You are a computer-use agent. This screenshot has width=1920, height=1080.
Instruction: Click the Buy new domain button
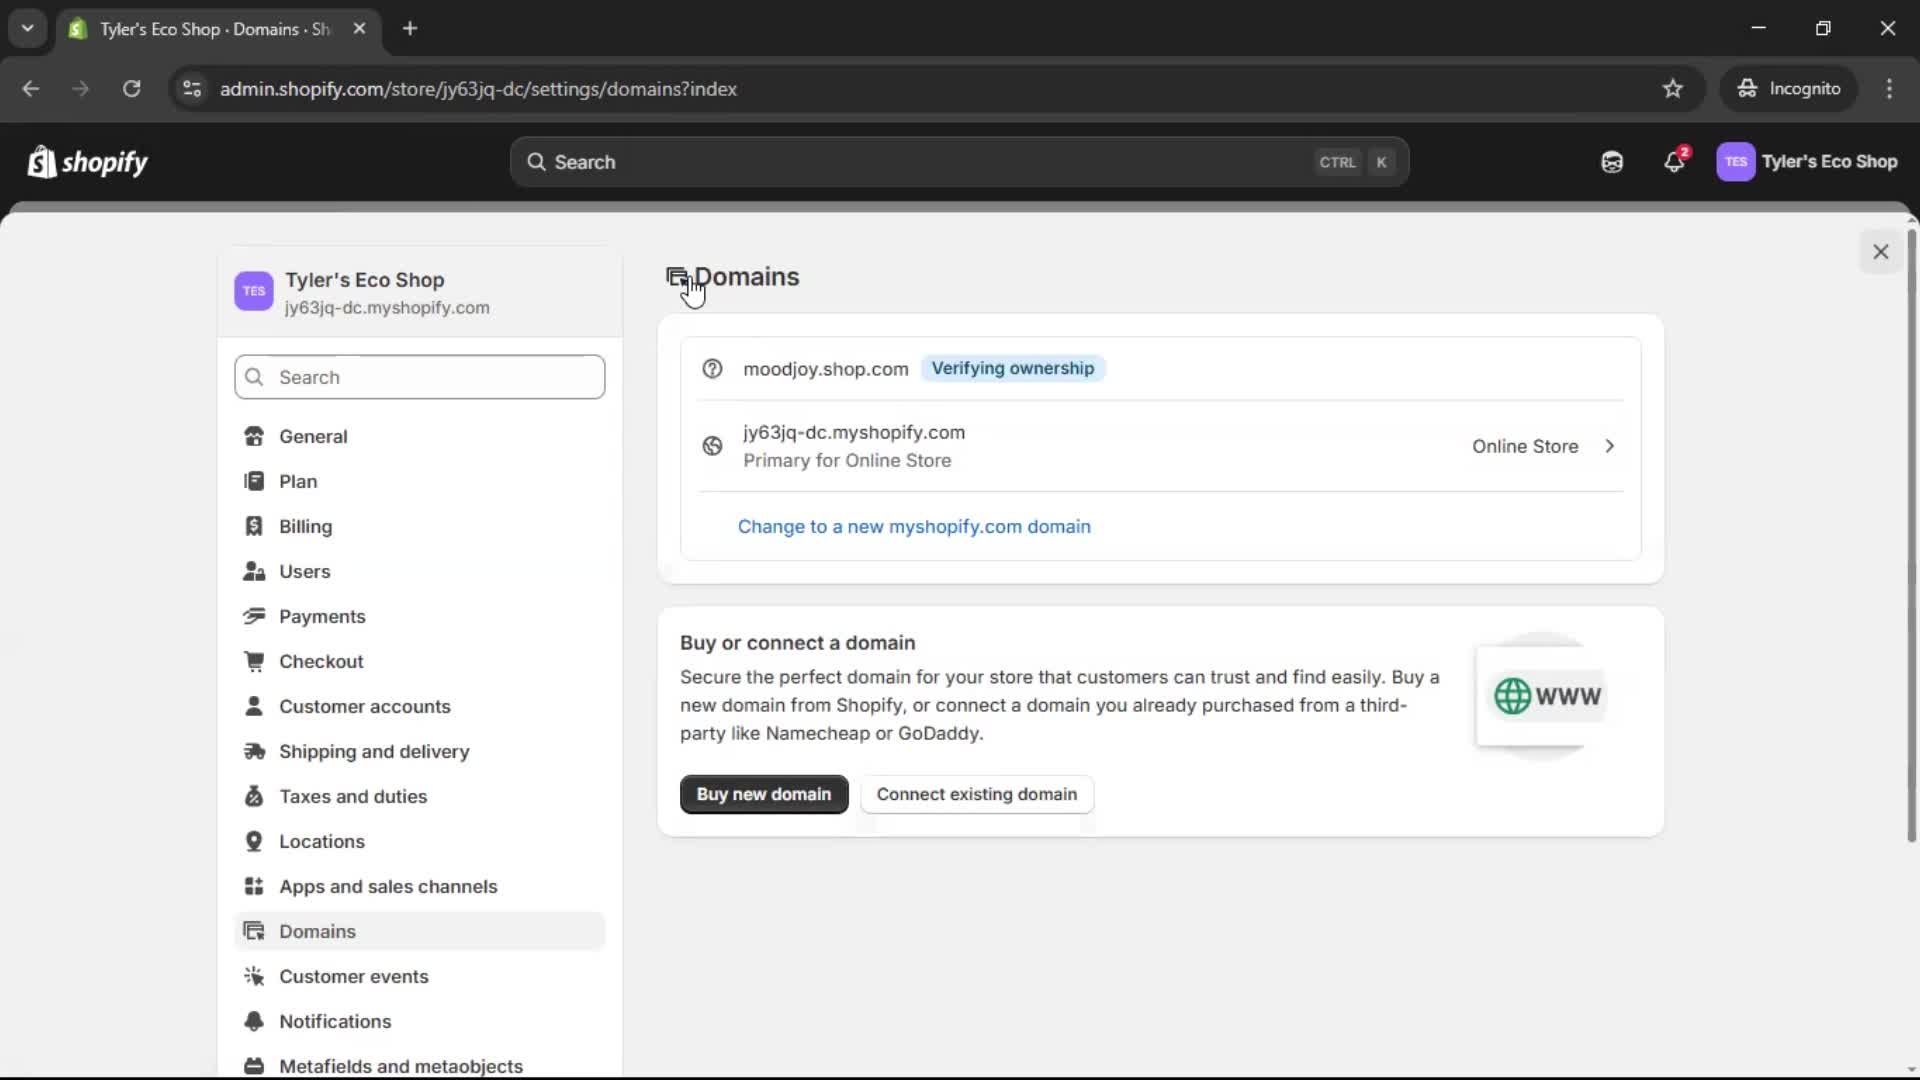[x=763, y=794]
